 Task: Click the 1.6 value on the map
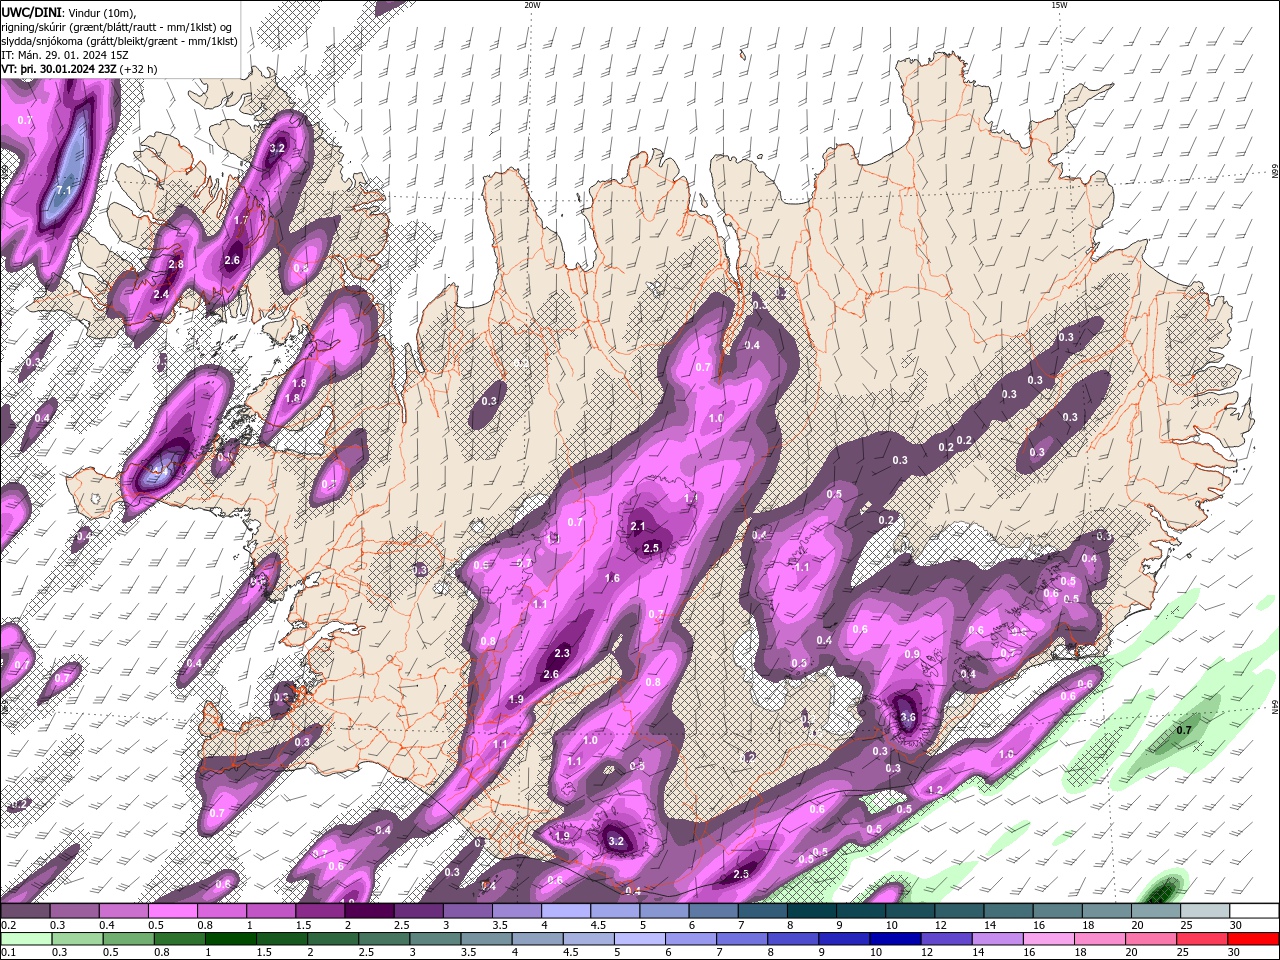(613, 578)
